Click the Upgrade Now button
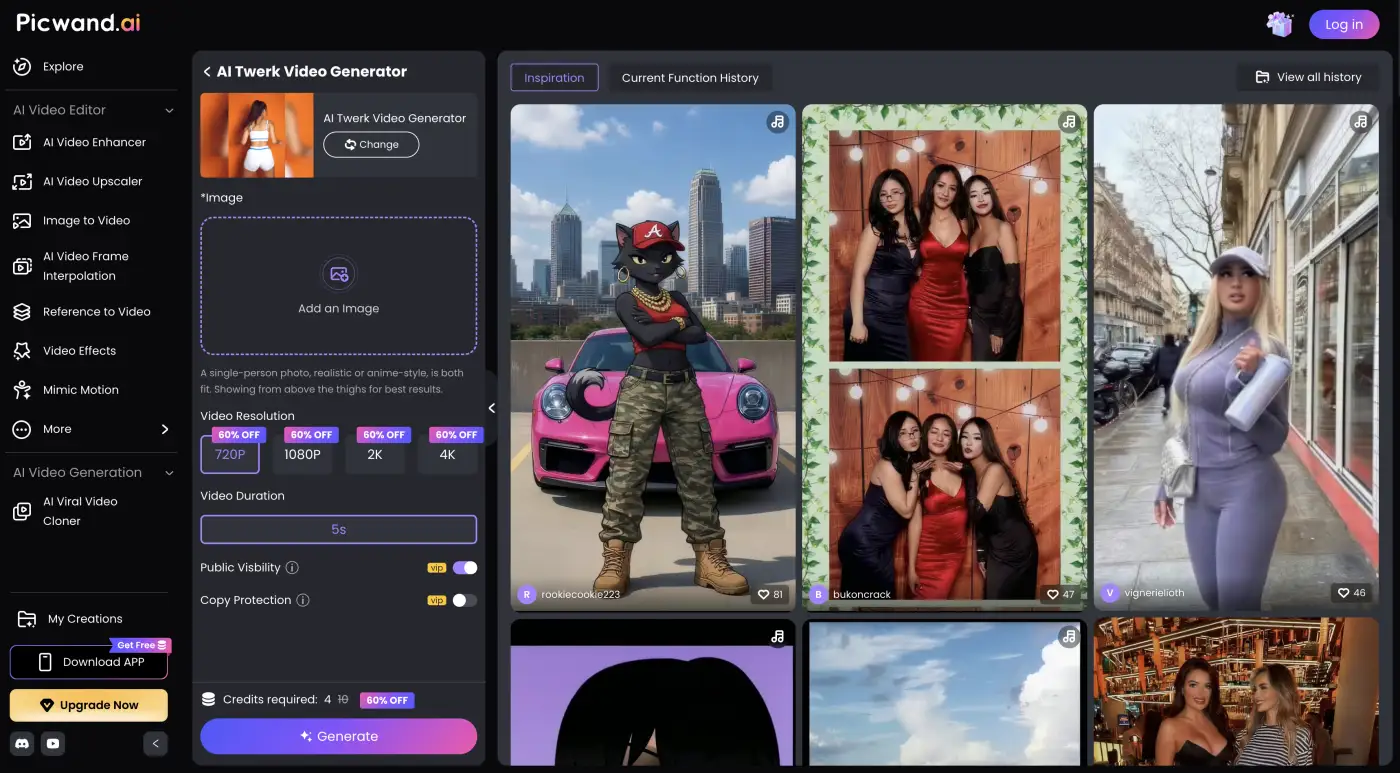The image size is (1400, 773). [x=89, y=705]
